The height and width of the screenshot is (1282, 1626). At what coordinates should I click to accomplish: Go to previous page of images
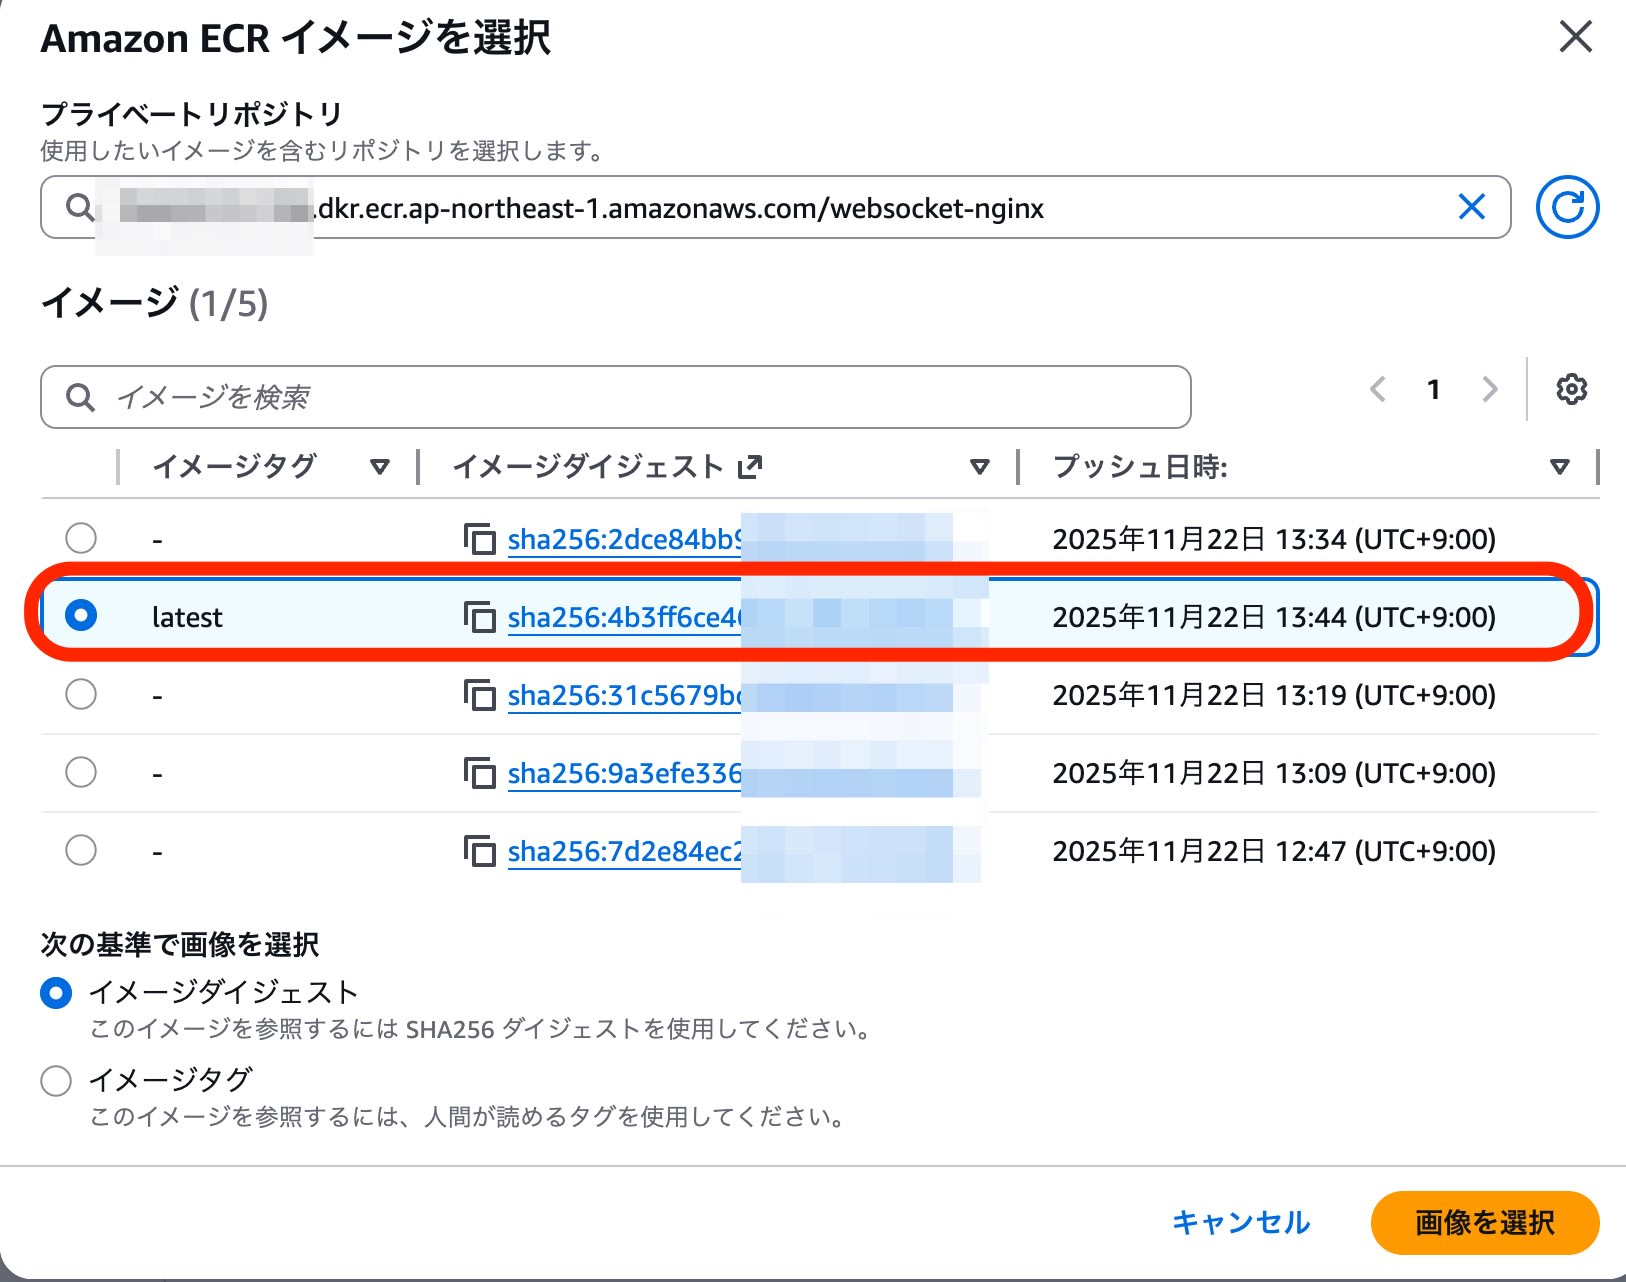1378,389
